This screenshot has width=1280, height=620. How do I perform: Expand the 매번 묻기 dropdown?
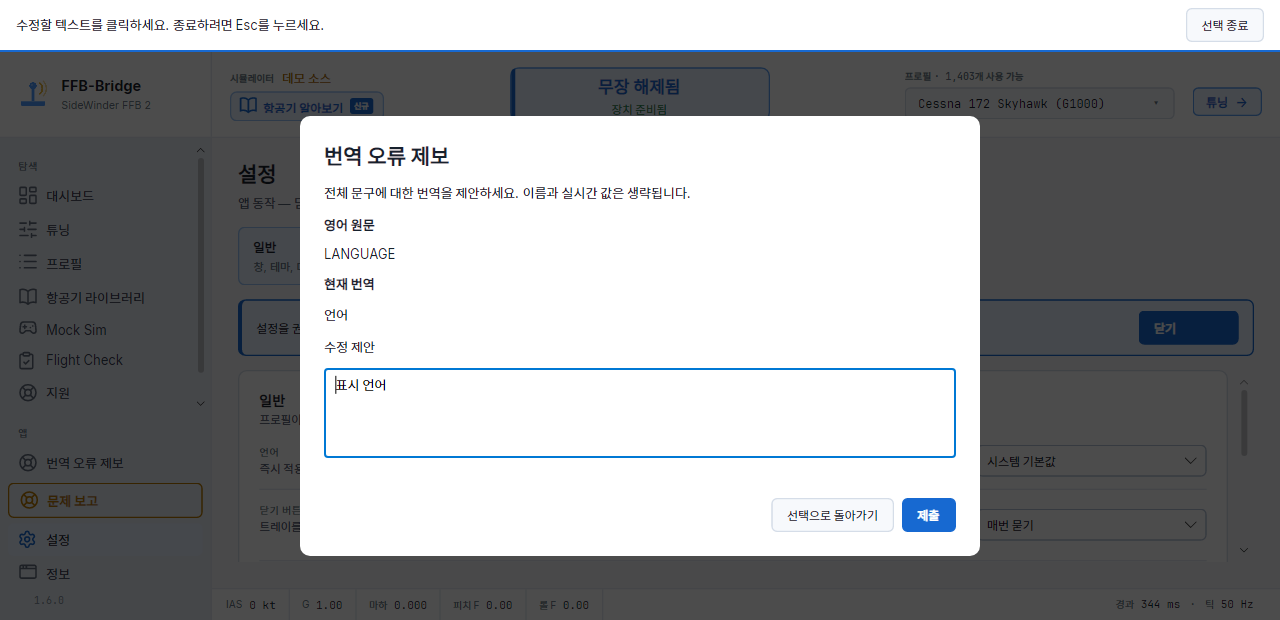click(1092, 524)
